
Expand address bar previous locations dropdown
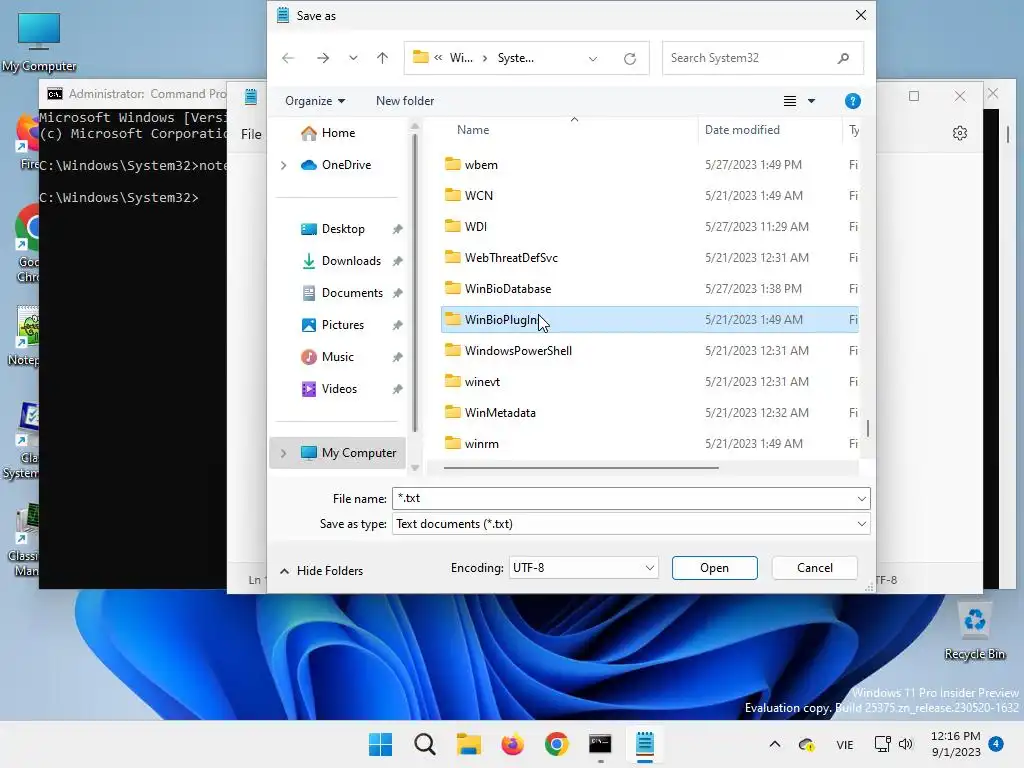click(x=593, y=59)
